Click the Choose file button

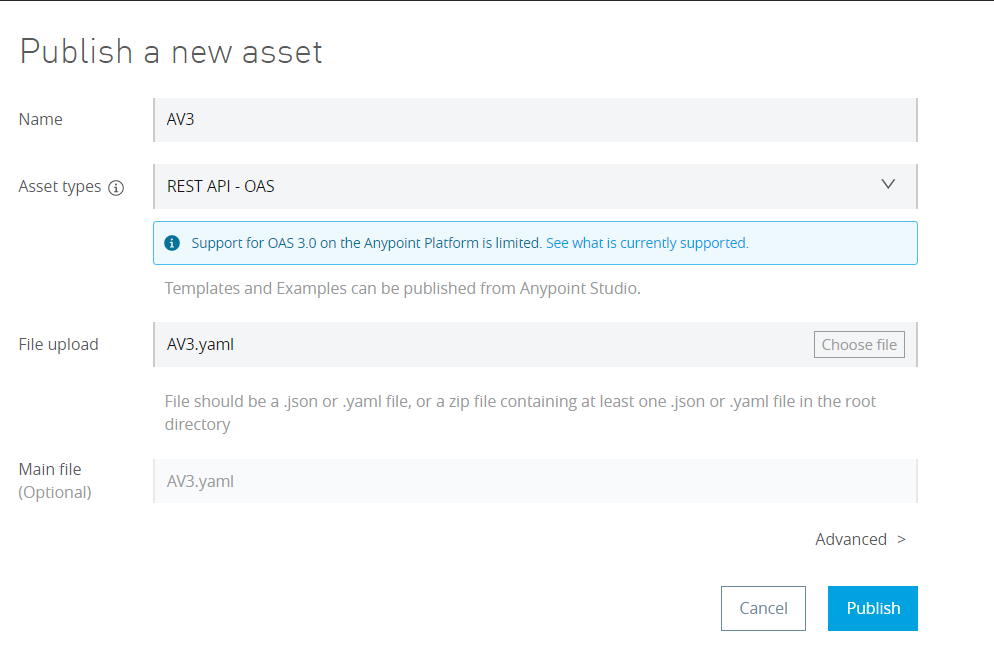(x=859, y=344)
